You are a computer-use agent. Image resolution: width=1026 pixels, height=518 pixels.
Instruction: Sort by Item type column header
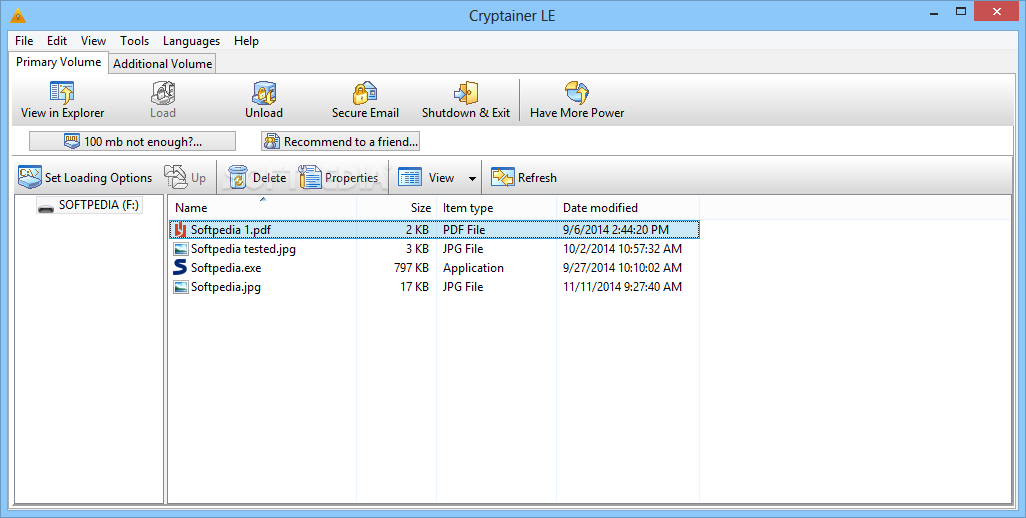tap(497, 207)
